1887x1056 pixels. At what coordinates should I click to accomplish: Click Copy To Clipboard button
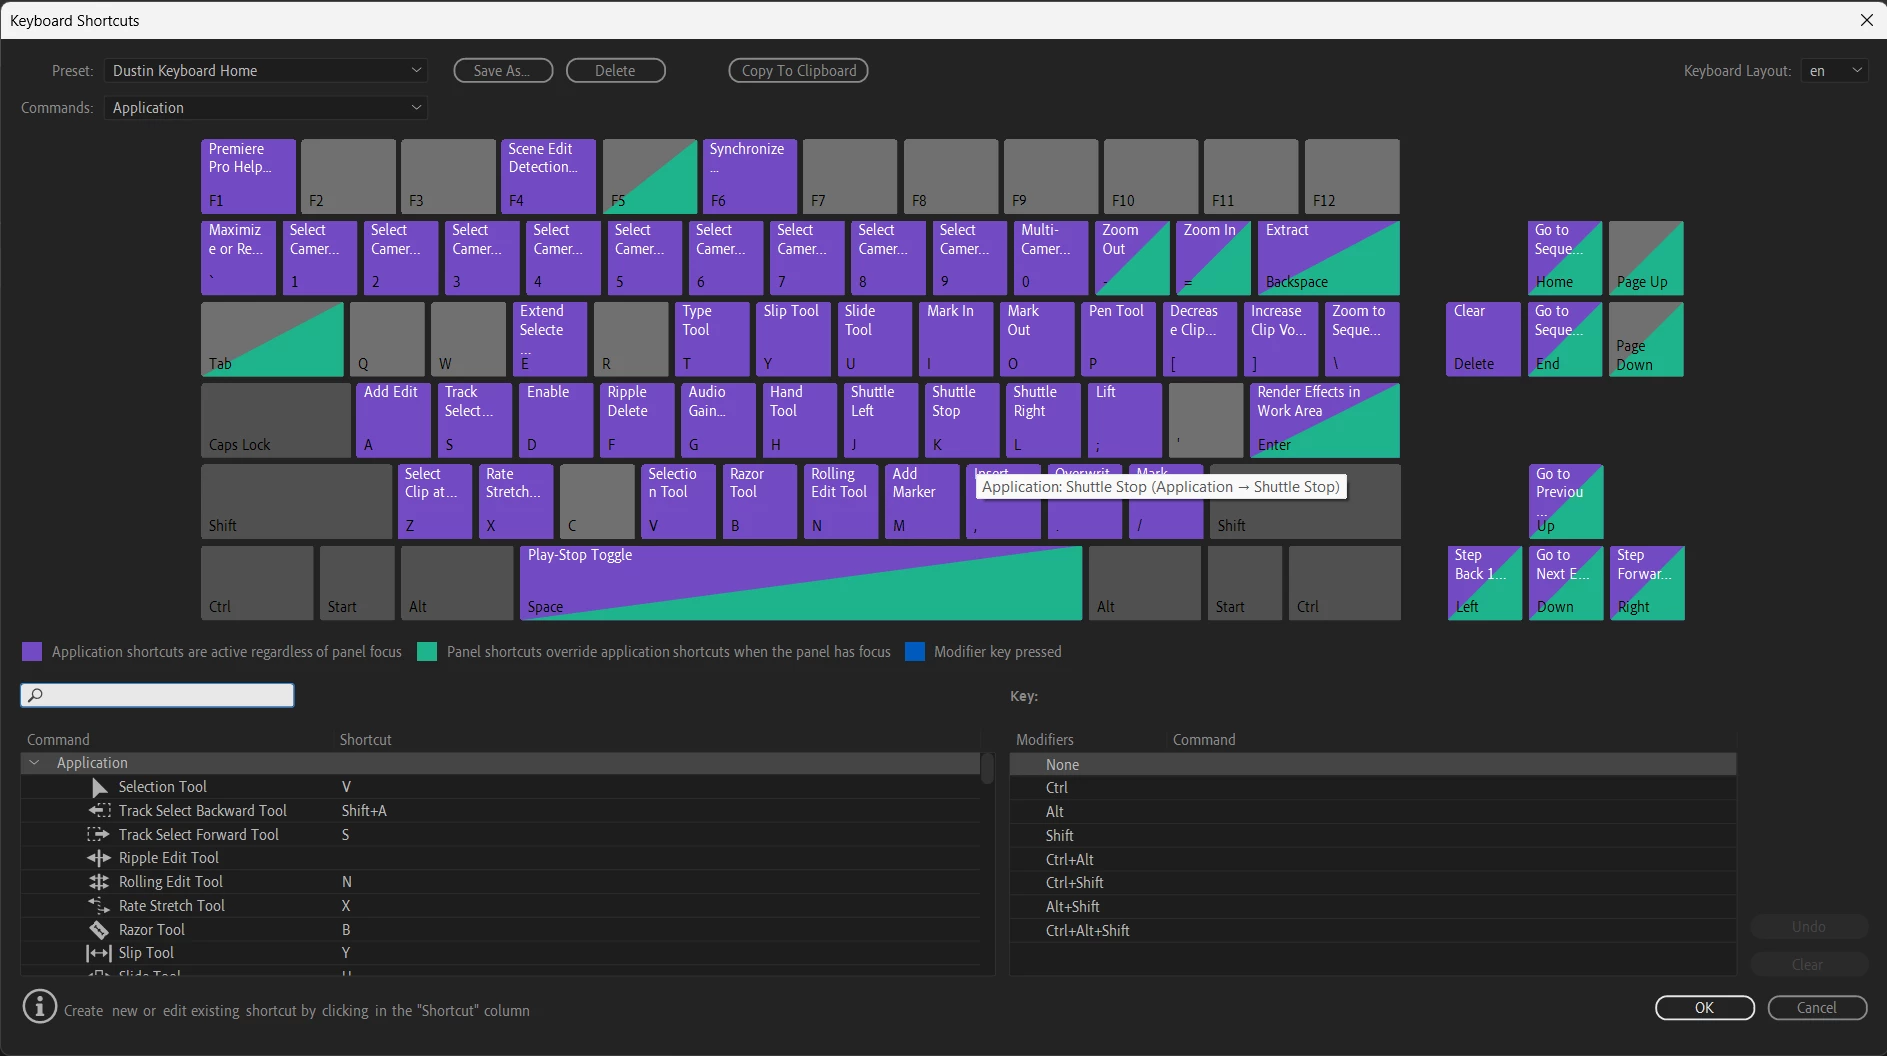tap(798, 71)
